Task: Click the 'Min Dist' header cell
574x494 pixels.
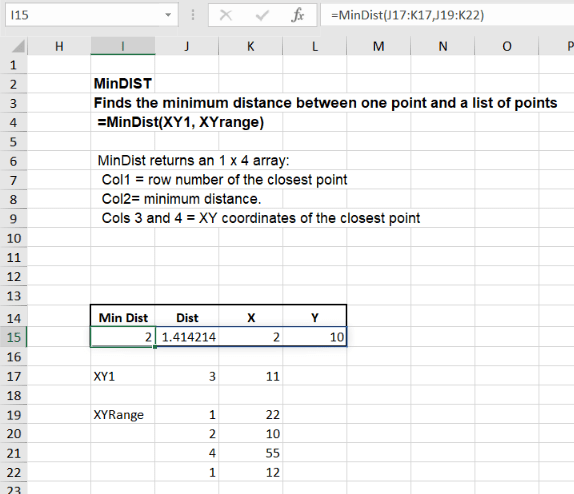Action: pos(123,317)
